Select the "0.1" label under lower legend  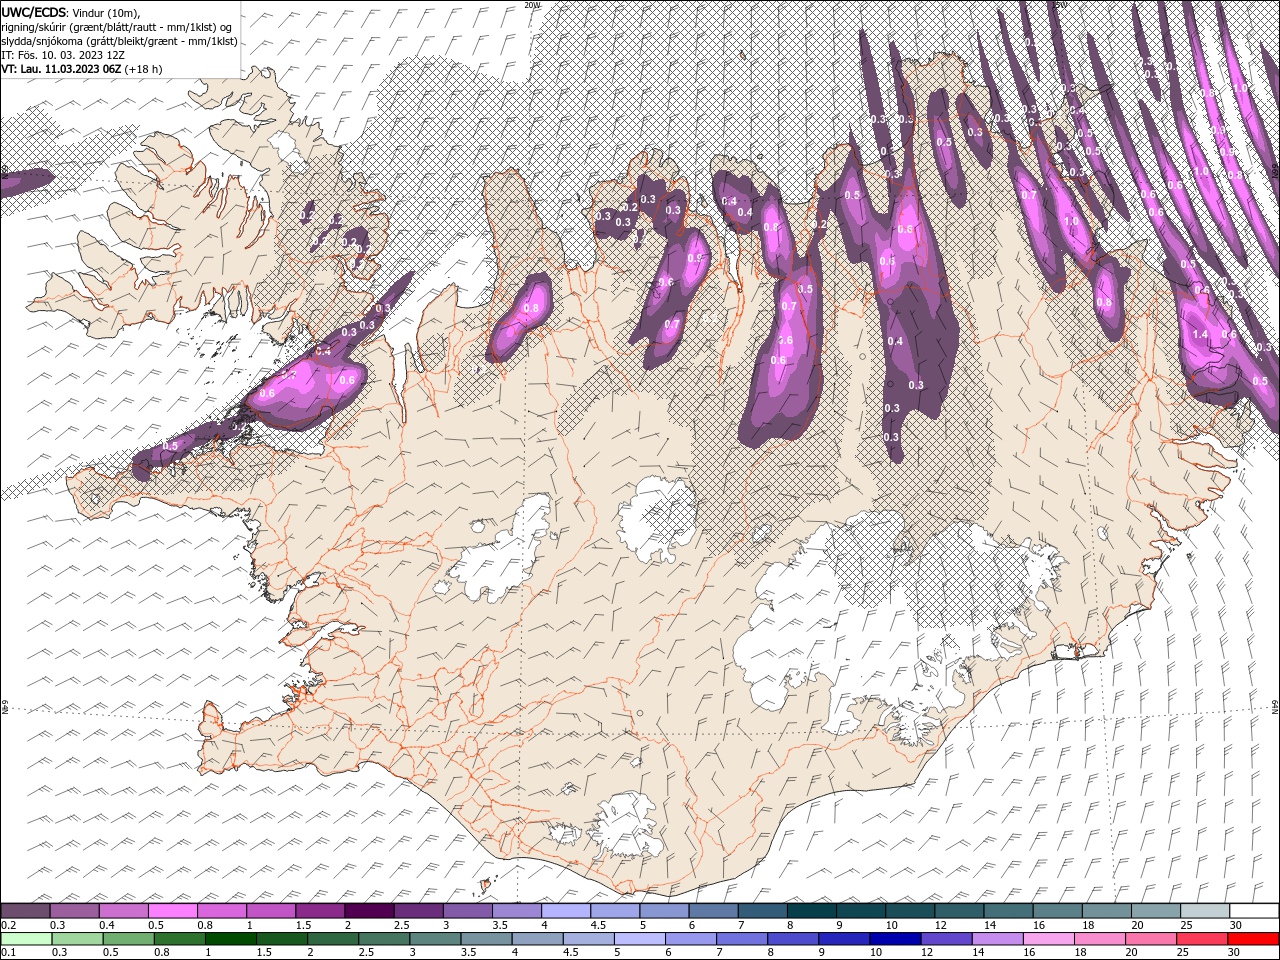(x=8, y=953)
